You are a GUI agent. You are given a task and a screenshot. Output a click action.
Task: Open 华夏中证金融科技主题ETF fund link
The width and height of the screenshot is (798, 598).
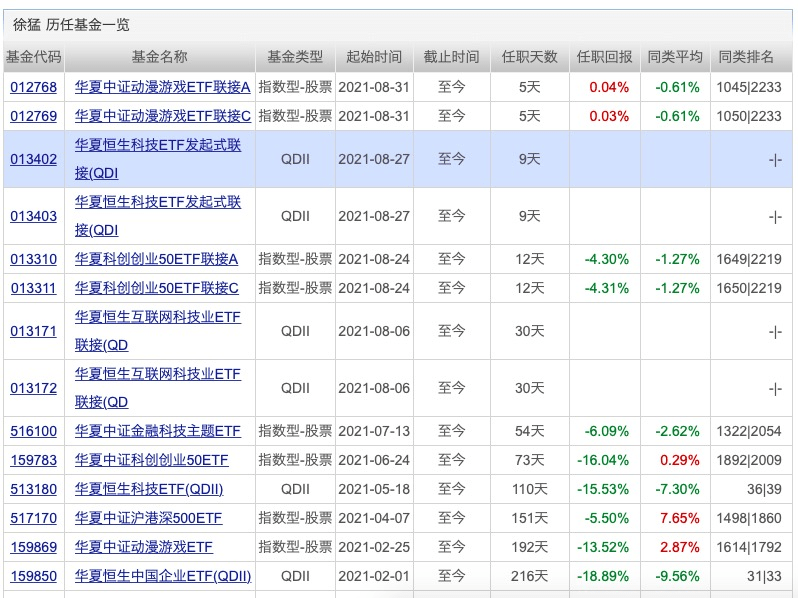coord(157,431)
